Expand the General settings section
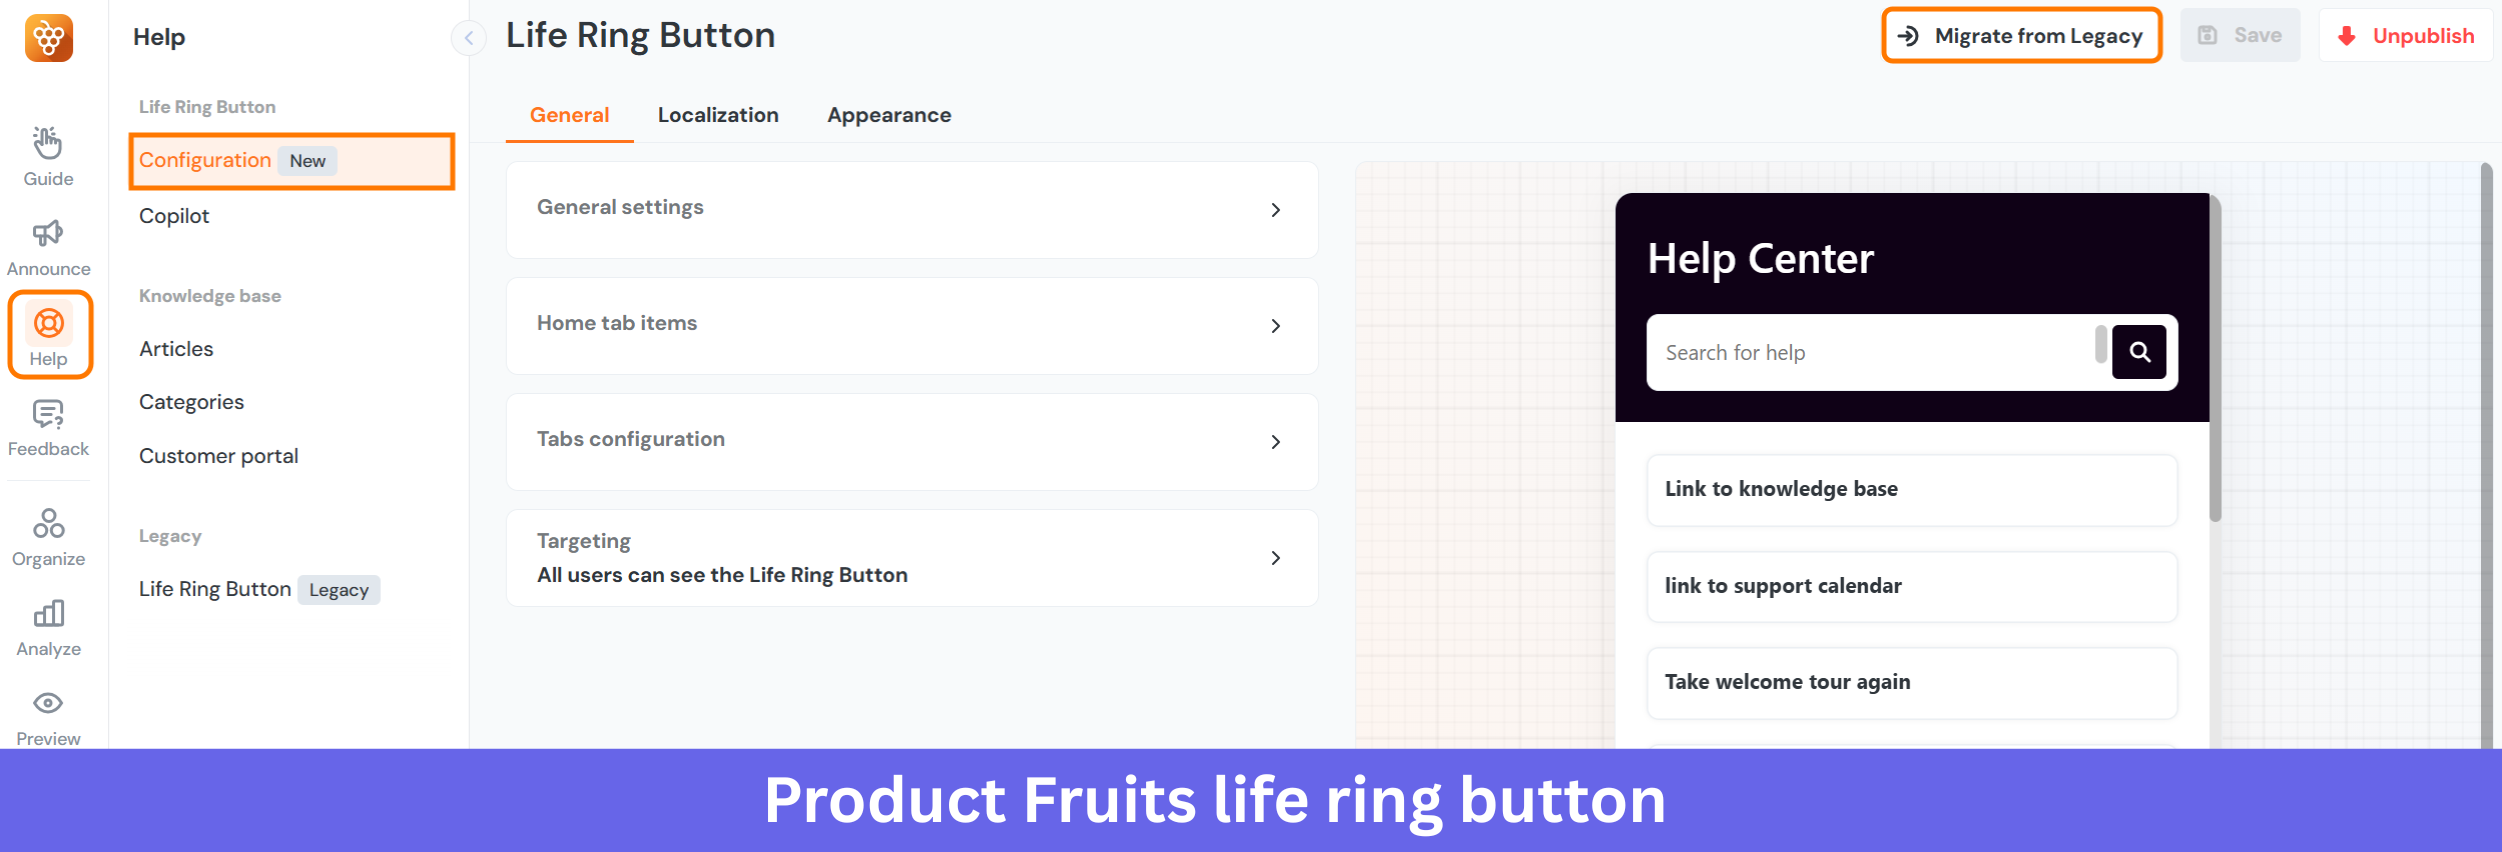This screenshot has height=852, width=2502. [912, 209]
